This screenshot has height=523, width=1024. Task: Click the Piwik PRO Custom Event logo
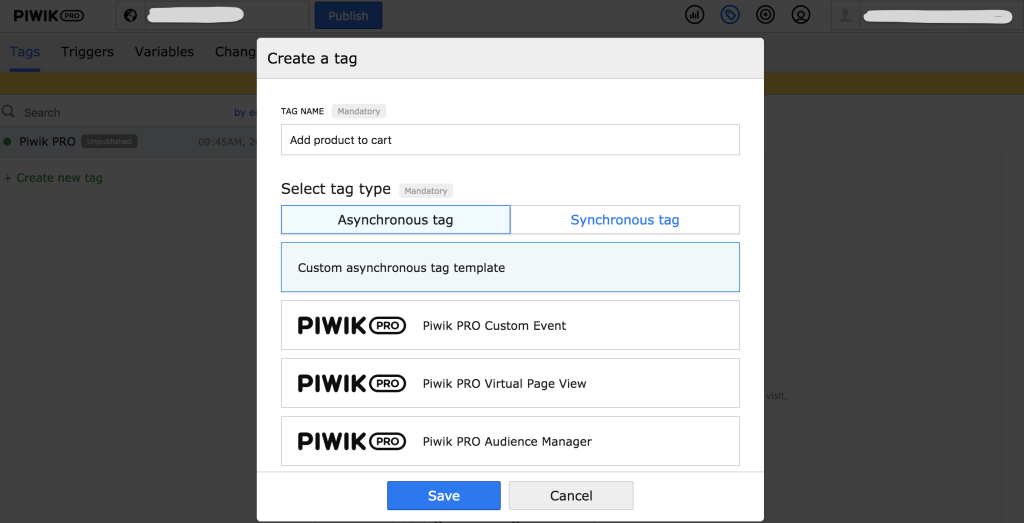(352, 325)
